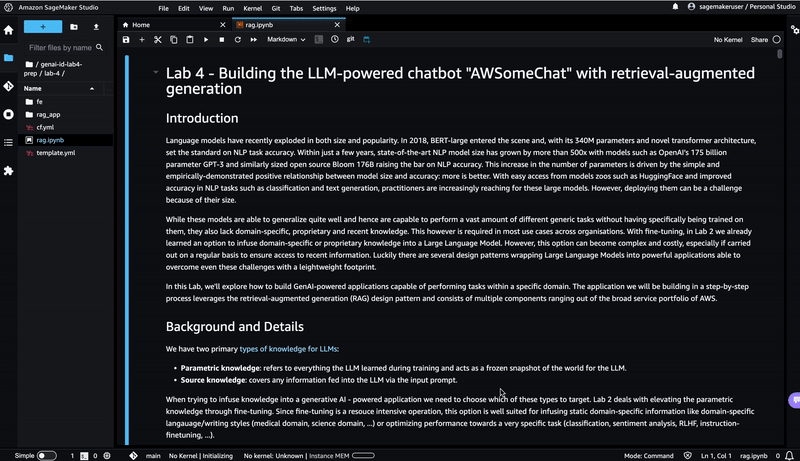Click the git button in notebook toolbar

351,39
